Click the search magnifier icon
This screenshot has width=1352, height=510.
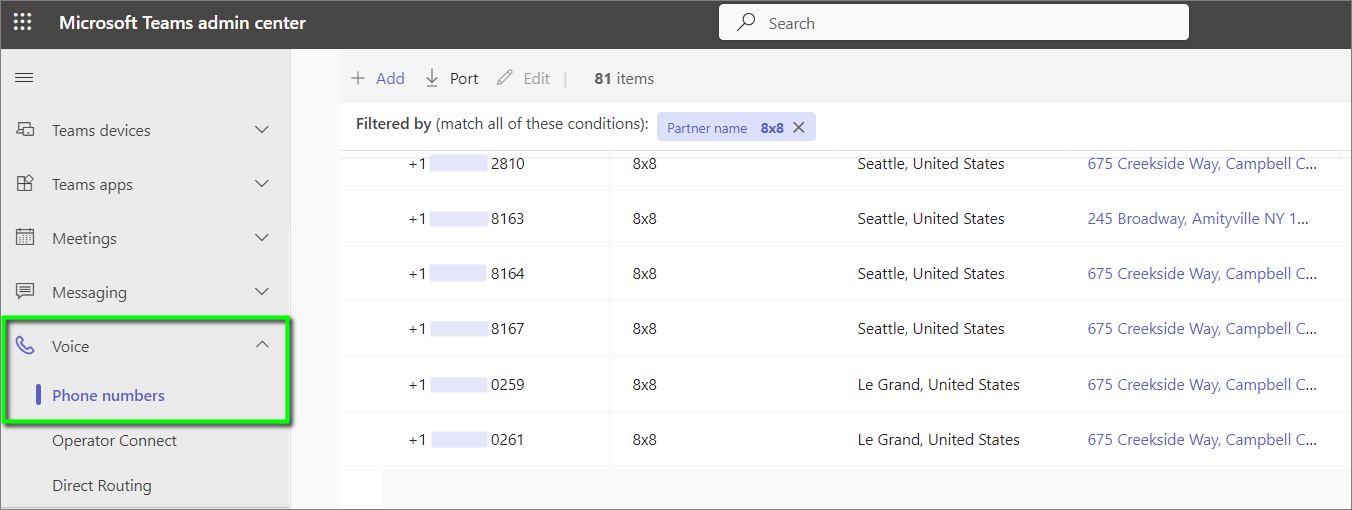[x=746, y=23]
